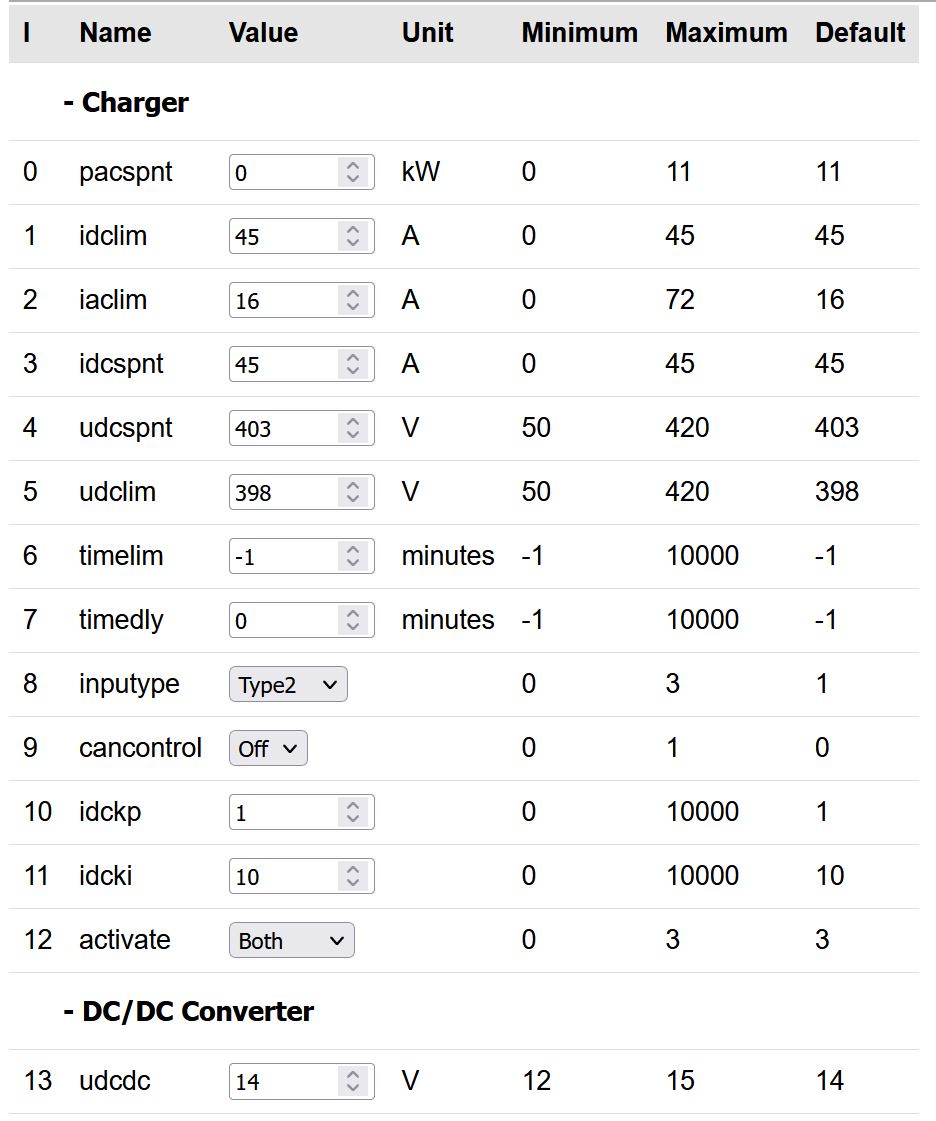The height and width of the screenshot is (1121, 936).
Task: Open the cancontrol Off dropdown
Action: (x=268, y=749)
